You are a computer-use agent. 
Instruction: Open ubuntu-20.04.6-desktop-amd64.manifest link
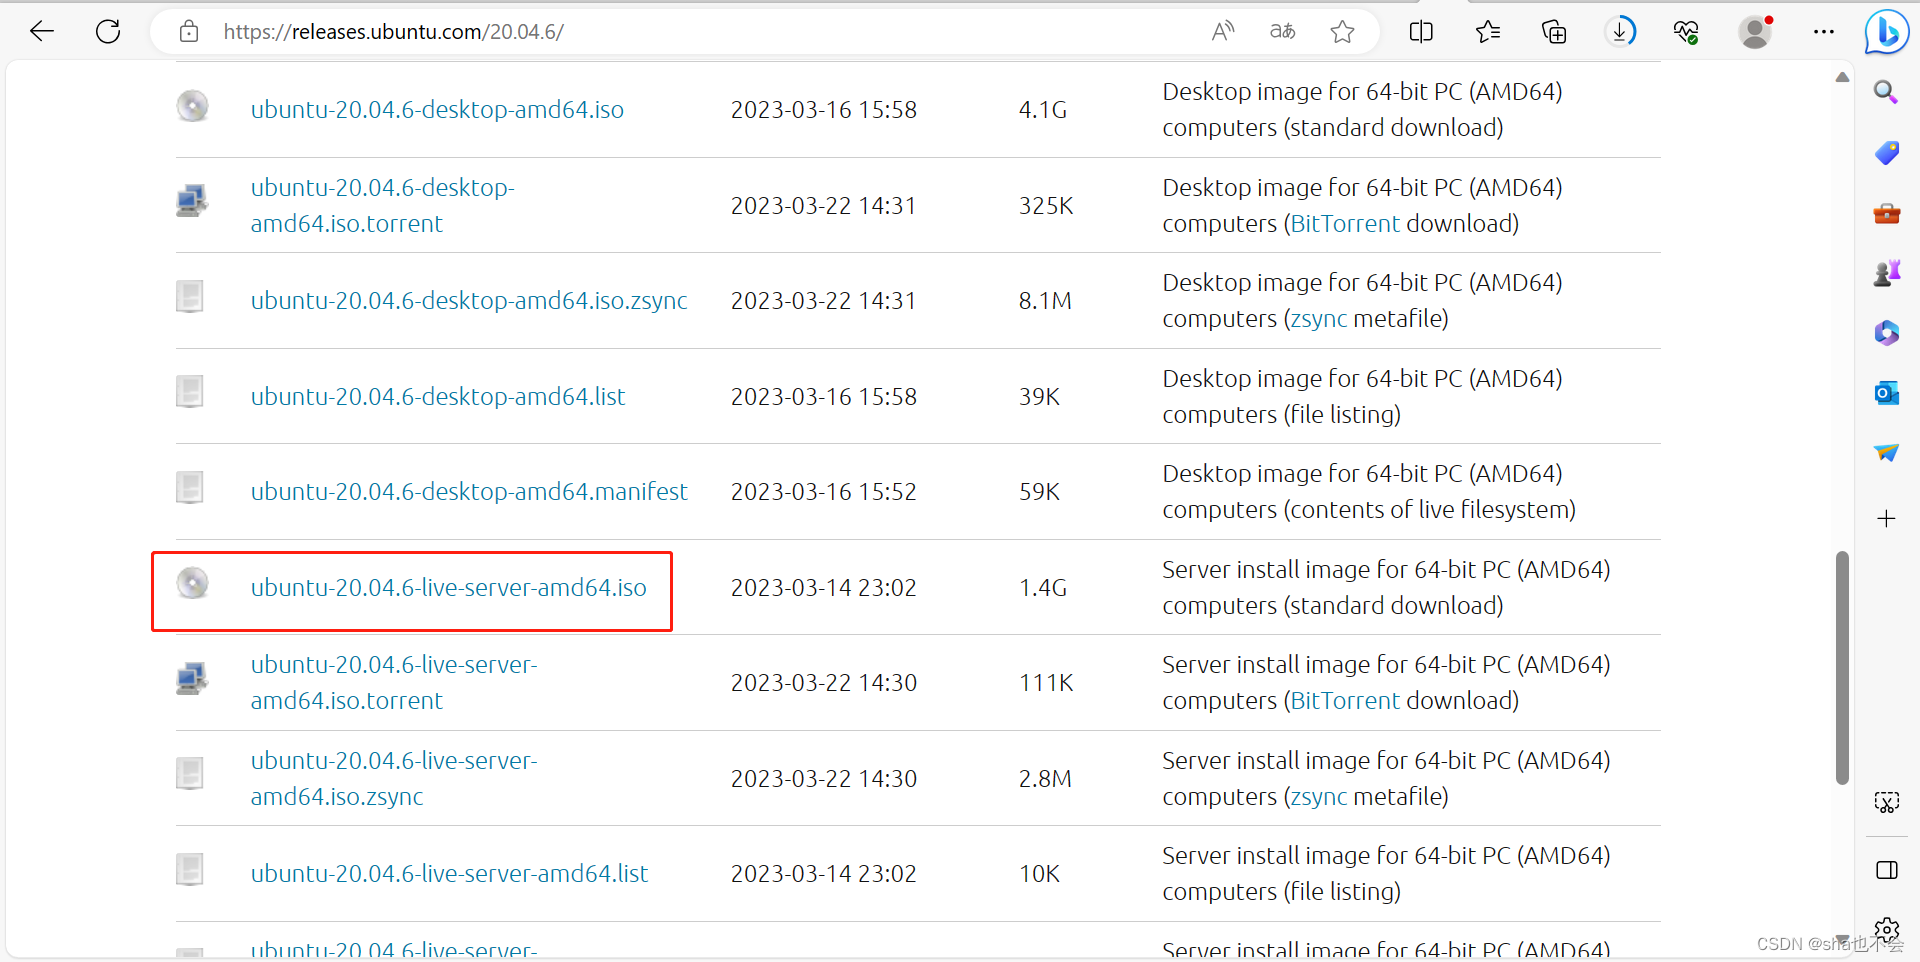point(469,492)
